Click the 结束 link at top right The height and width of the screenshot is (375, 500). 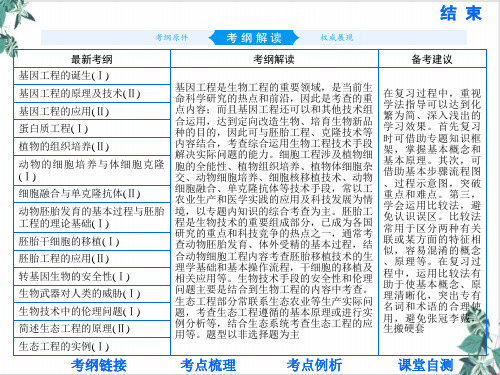[x=461, y=14]
